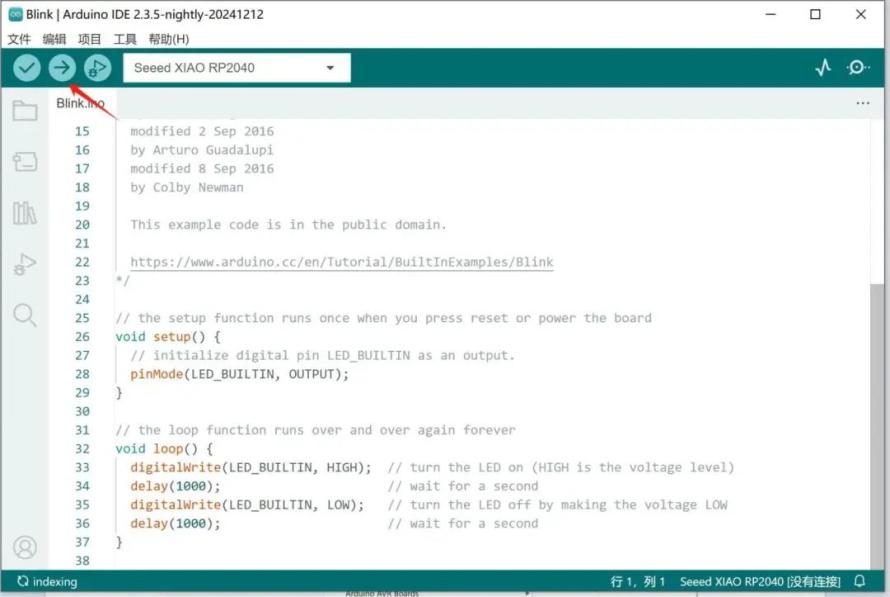
Task: Click '// turn the LED on' comment
Action: (561, 468)
